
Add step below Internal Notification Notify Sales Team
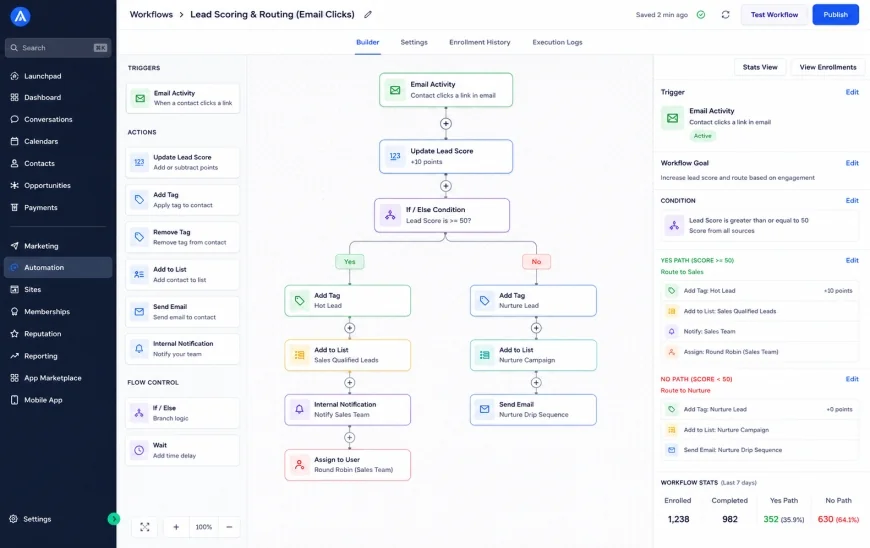pos(350,438)
